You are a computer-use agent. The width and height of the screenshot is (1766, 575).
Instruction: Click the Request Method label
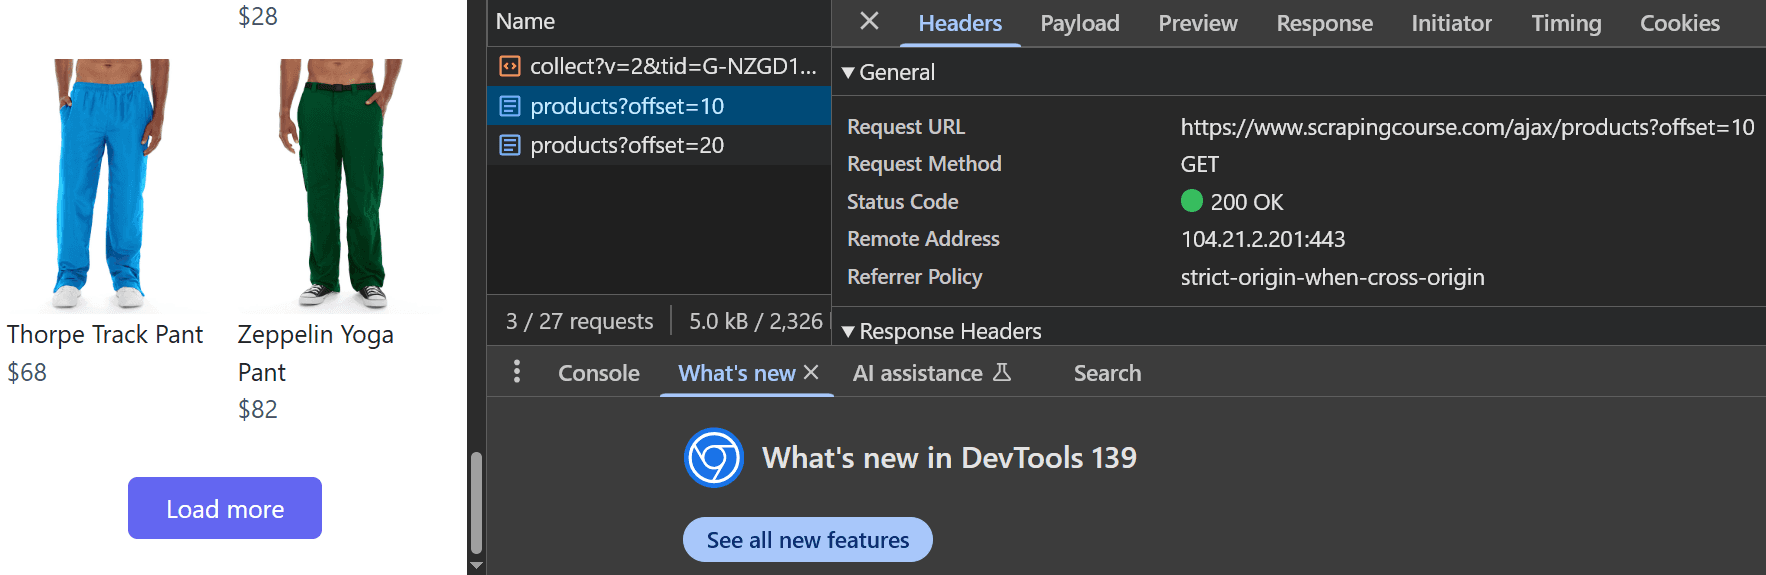(924, 164)
